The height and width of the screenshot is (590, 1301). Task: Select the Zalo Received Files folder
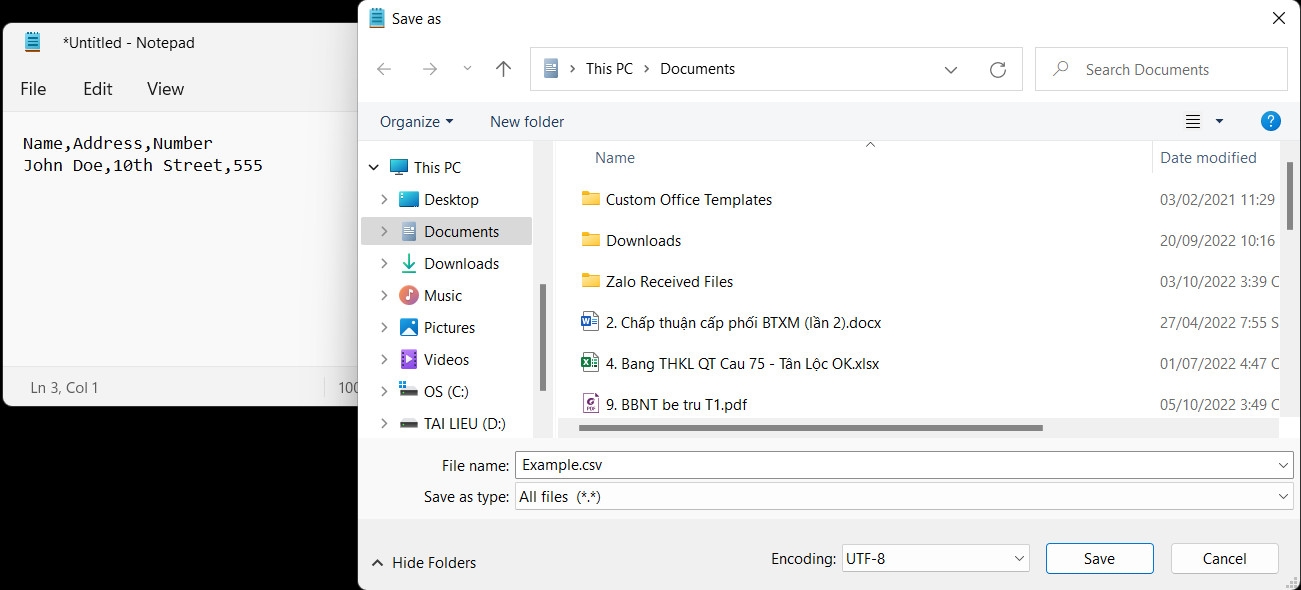pyautogui.click(x=669, y=281)
